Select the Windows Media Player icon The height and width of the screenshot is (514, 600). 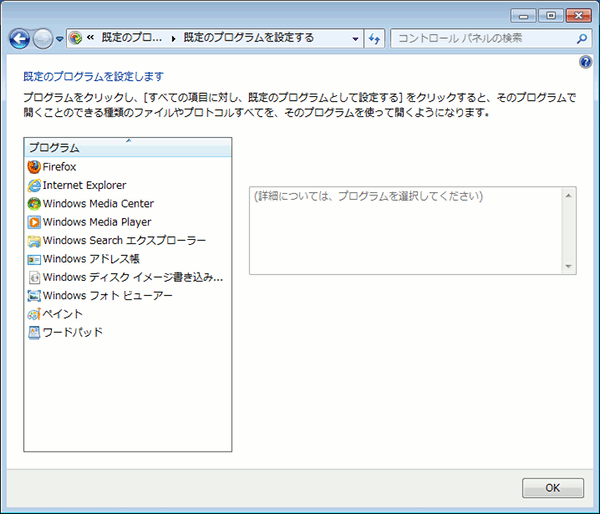click(x=34, y=222)
